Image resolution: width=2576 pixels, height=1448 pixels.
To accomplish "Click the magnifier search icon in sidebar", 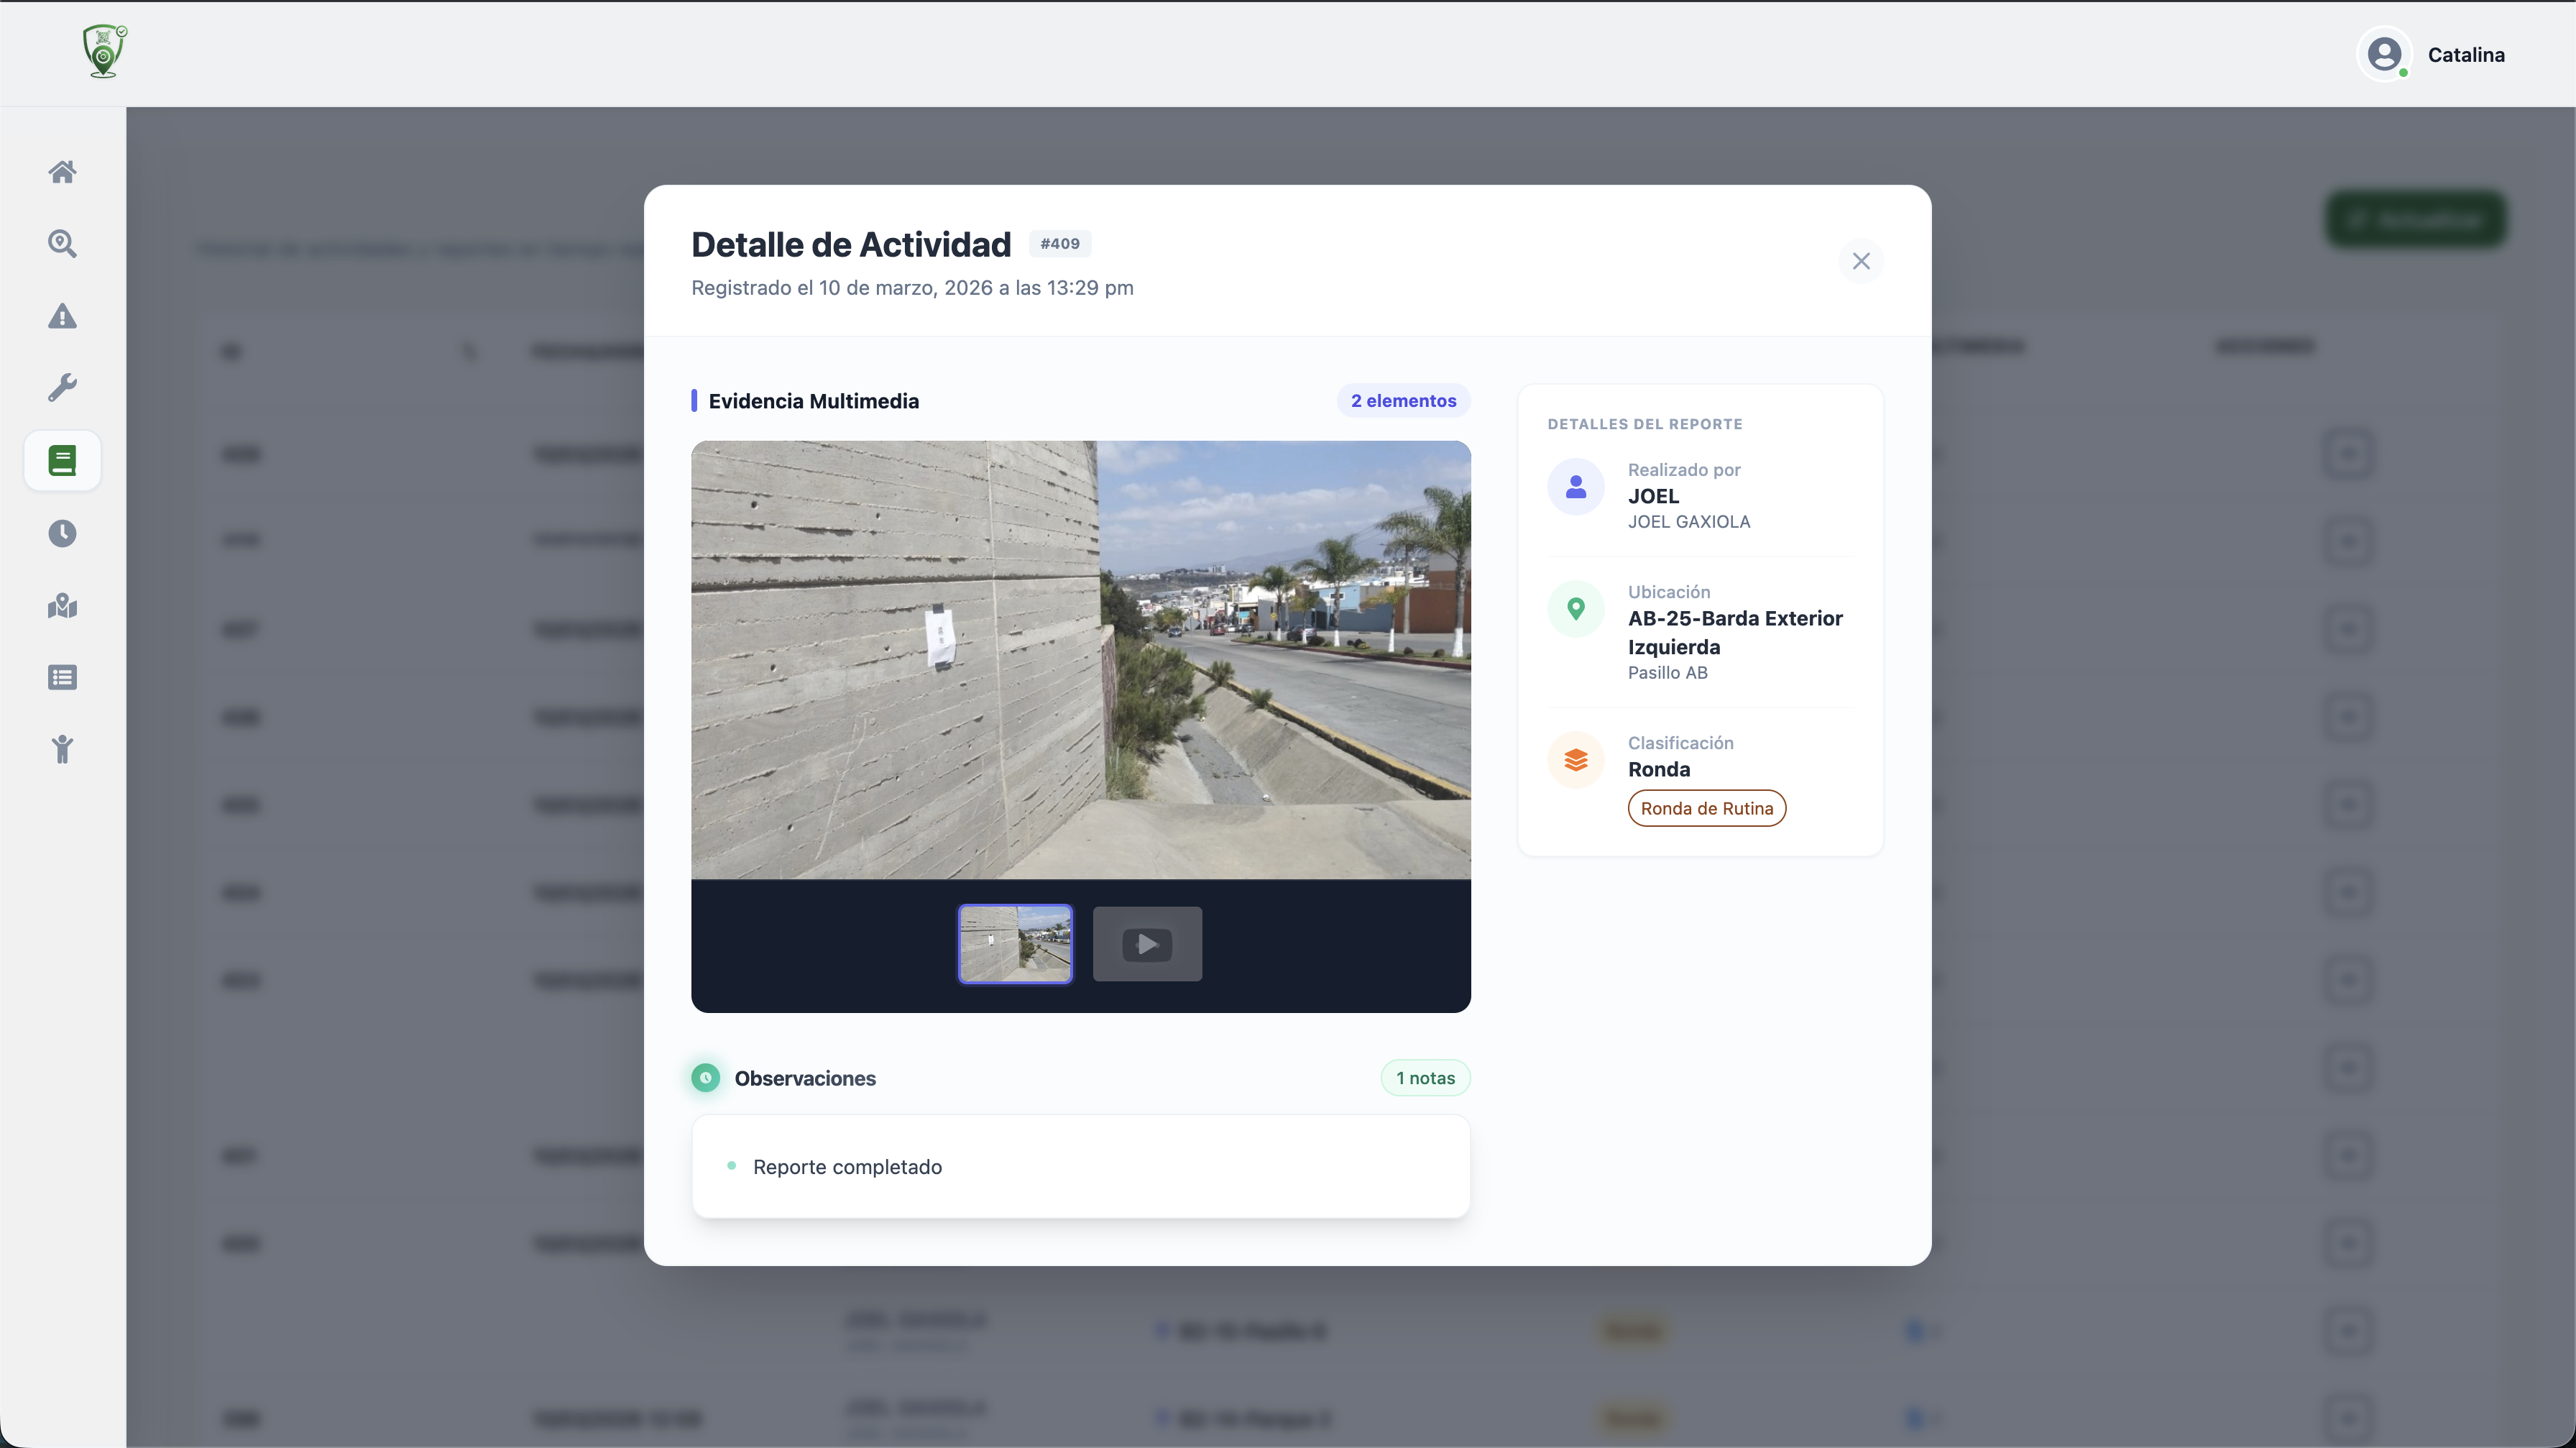I will tap(62, 244).
